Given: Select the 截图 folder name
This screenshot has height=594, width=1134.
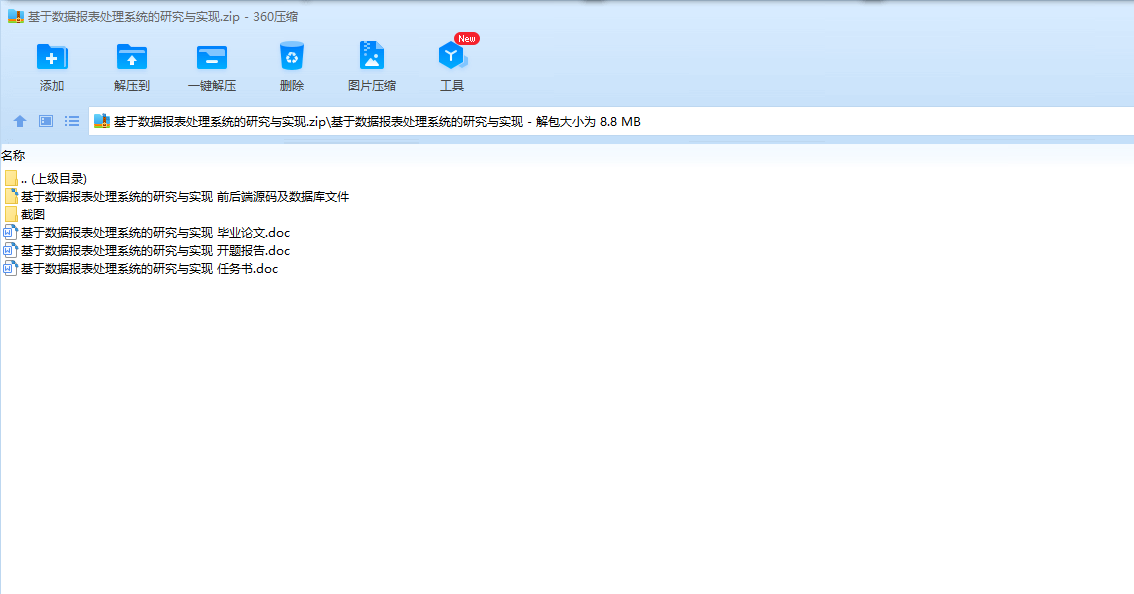Looking at the screenshot, I should click(33, 215).
